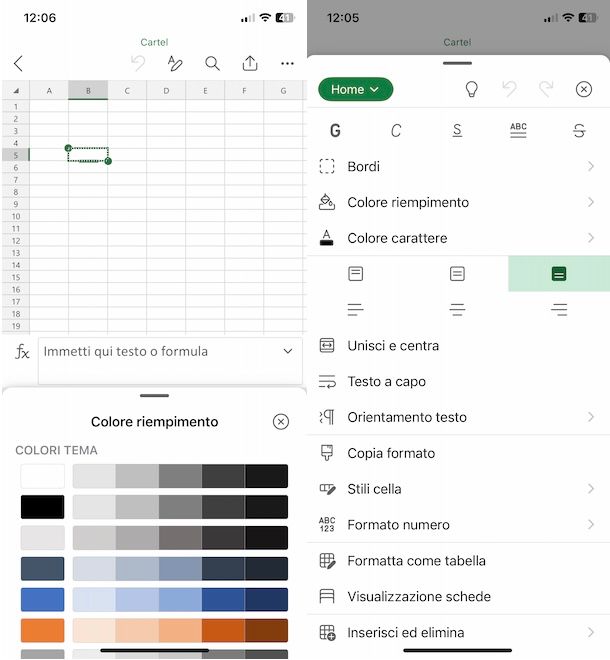Toggle bold G formatting
The image size is (610, 660).
tap(335, 131)
